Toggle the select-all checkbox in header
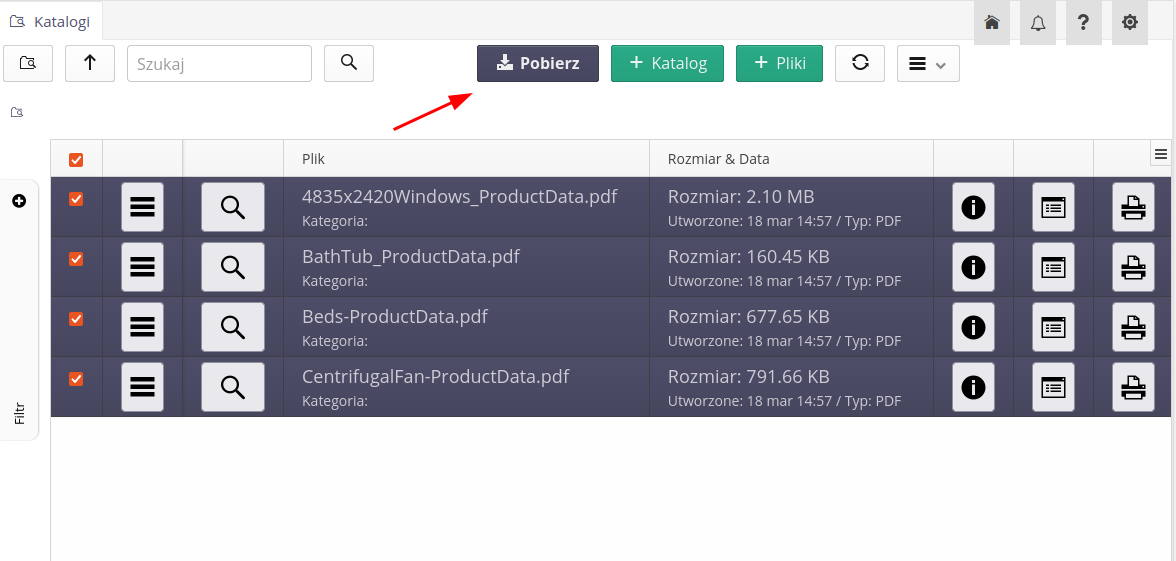The width and height of the screenshot is (1176, 561). coord(76,160)
